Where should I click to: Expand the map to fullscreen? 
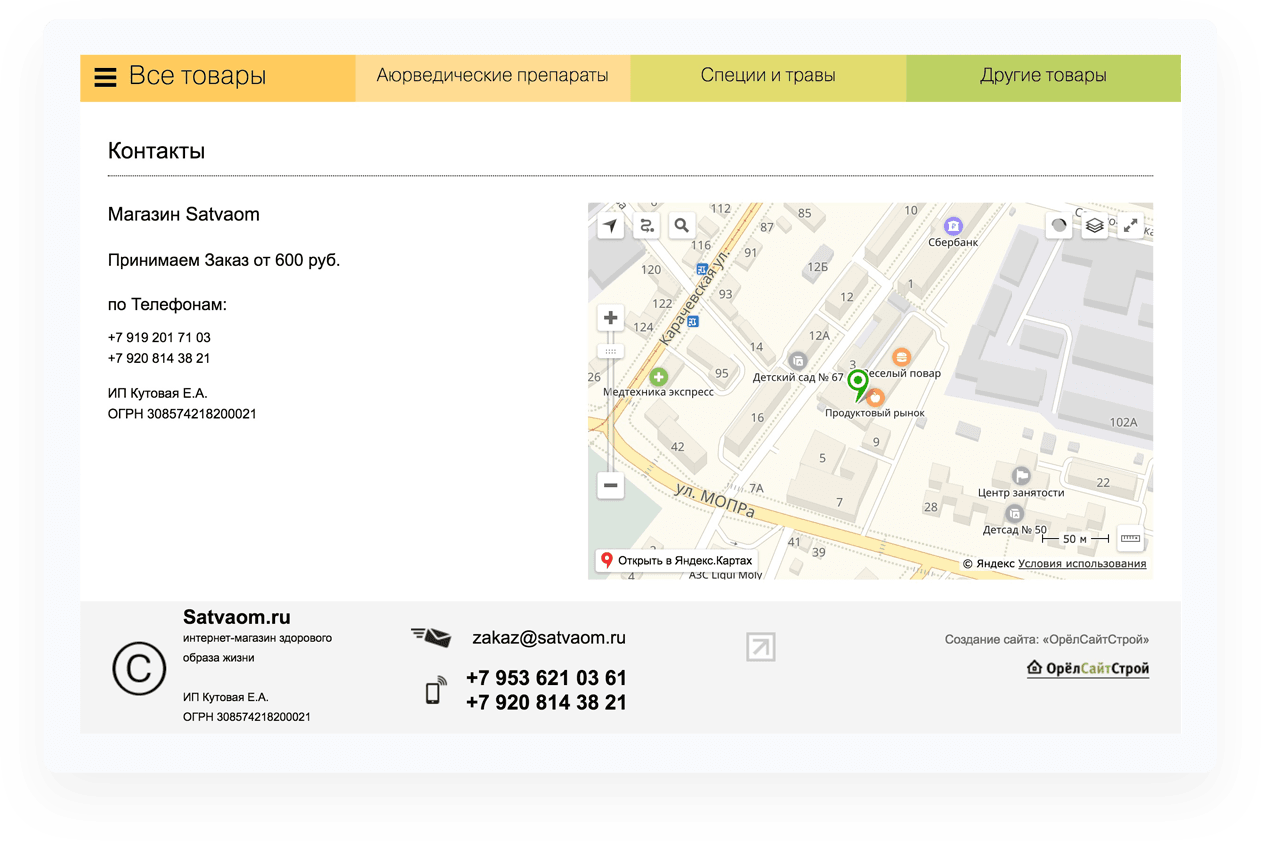point(1131,226)
